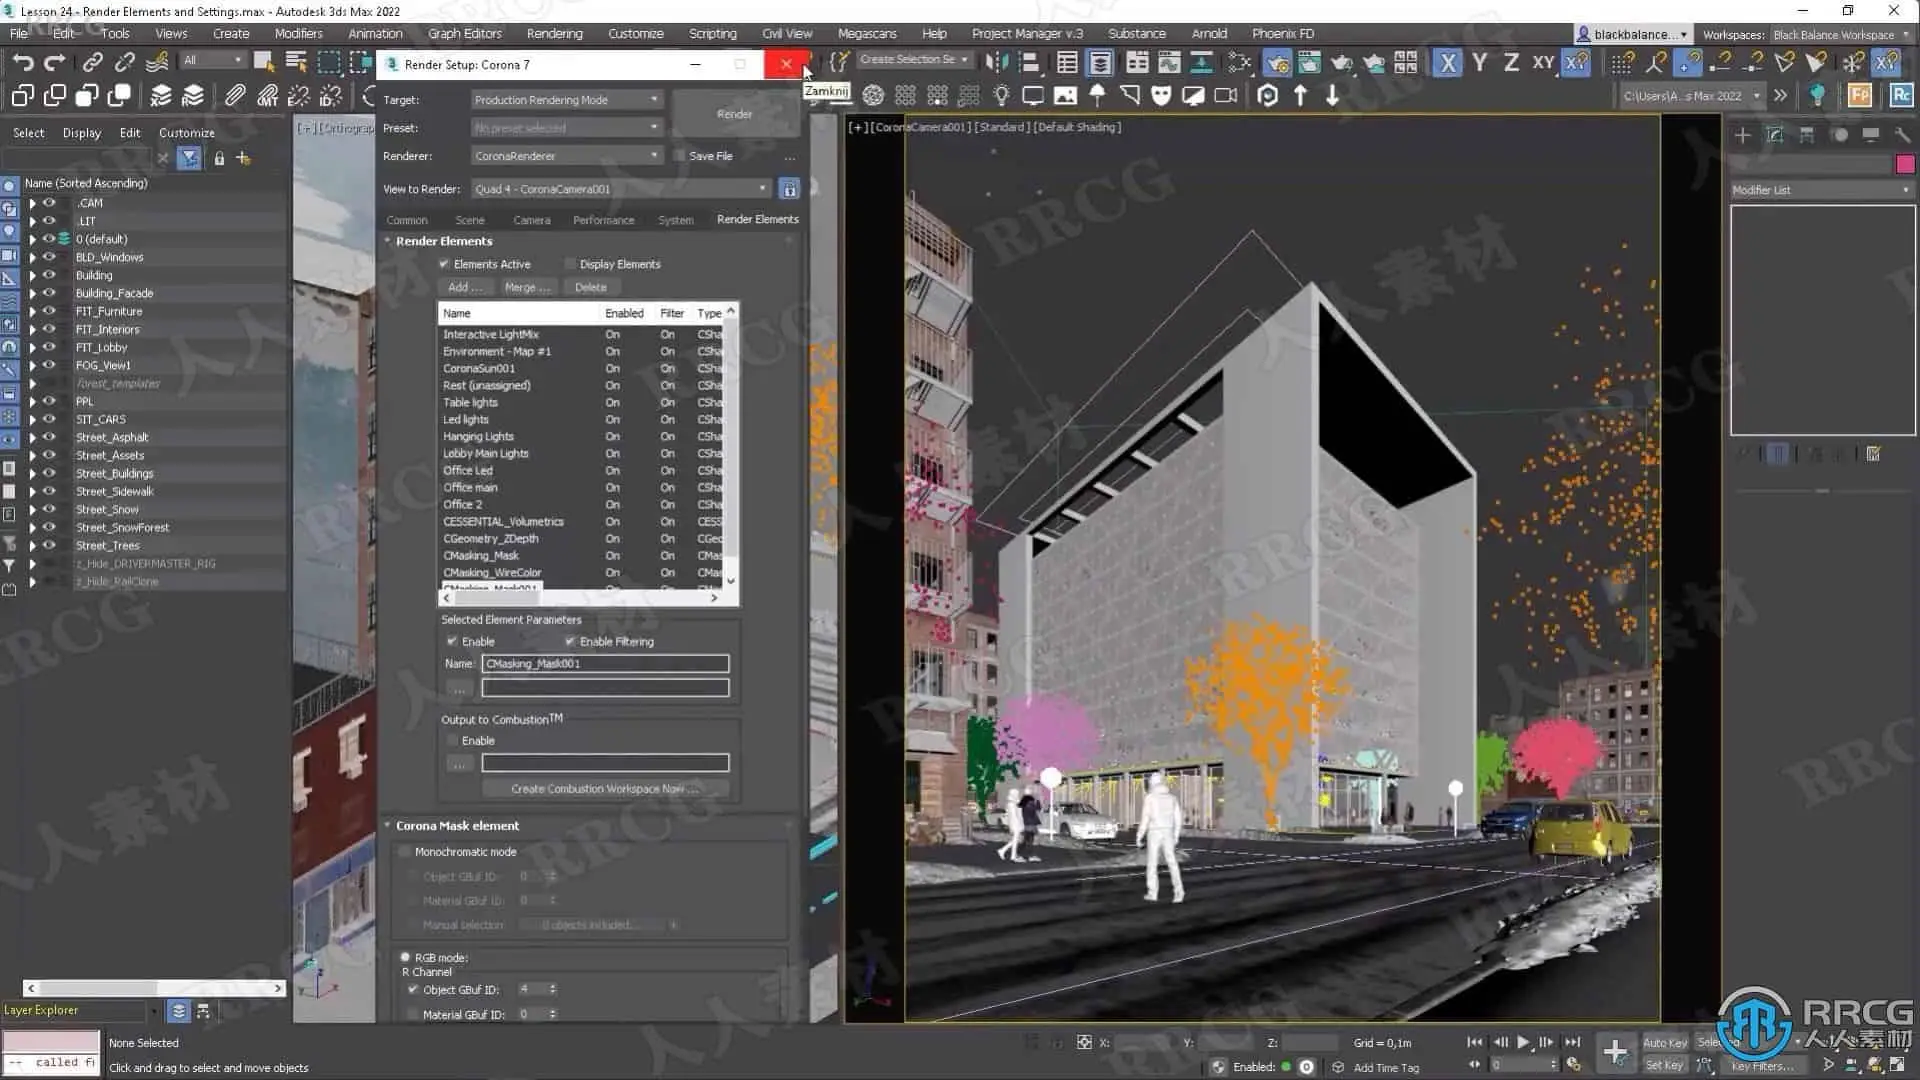This screenshot has height=1080, width=1920.
Task: Hide the Street_Trees layer eye
Action: click(x=48, y=545)
